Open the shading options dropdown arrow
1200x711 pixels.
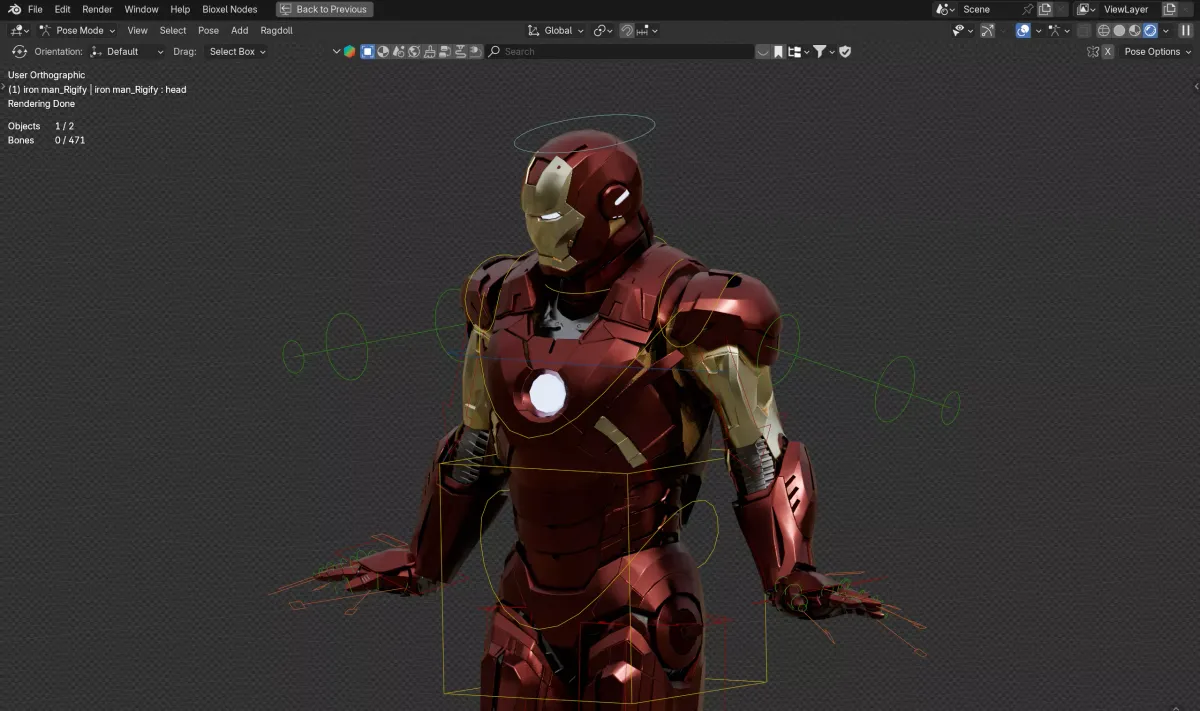[1165, 31]
